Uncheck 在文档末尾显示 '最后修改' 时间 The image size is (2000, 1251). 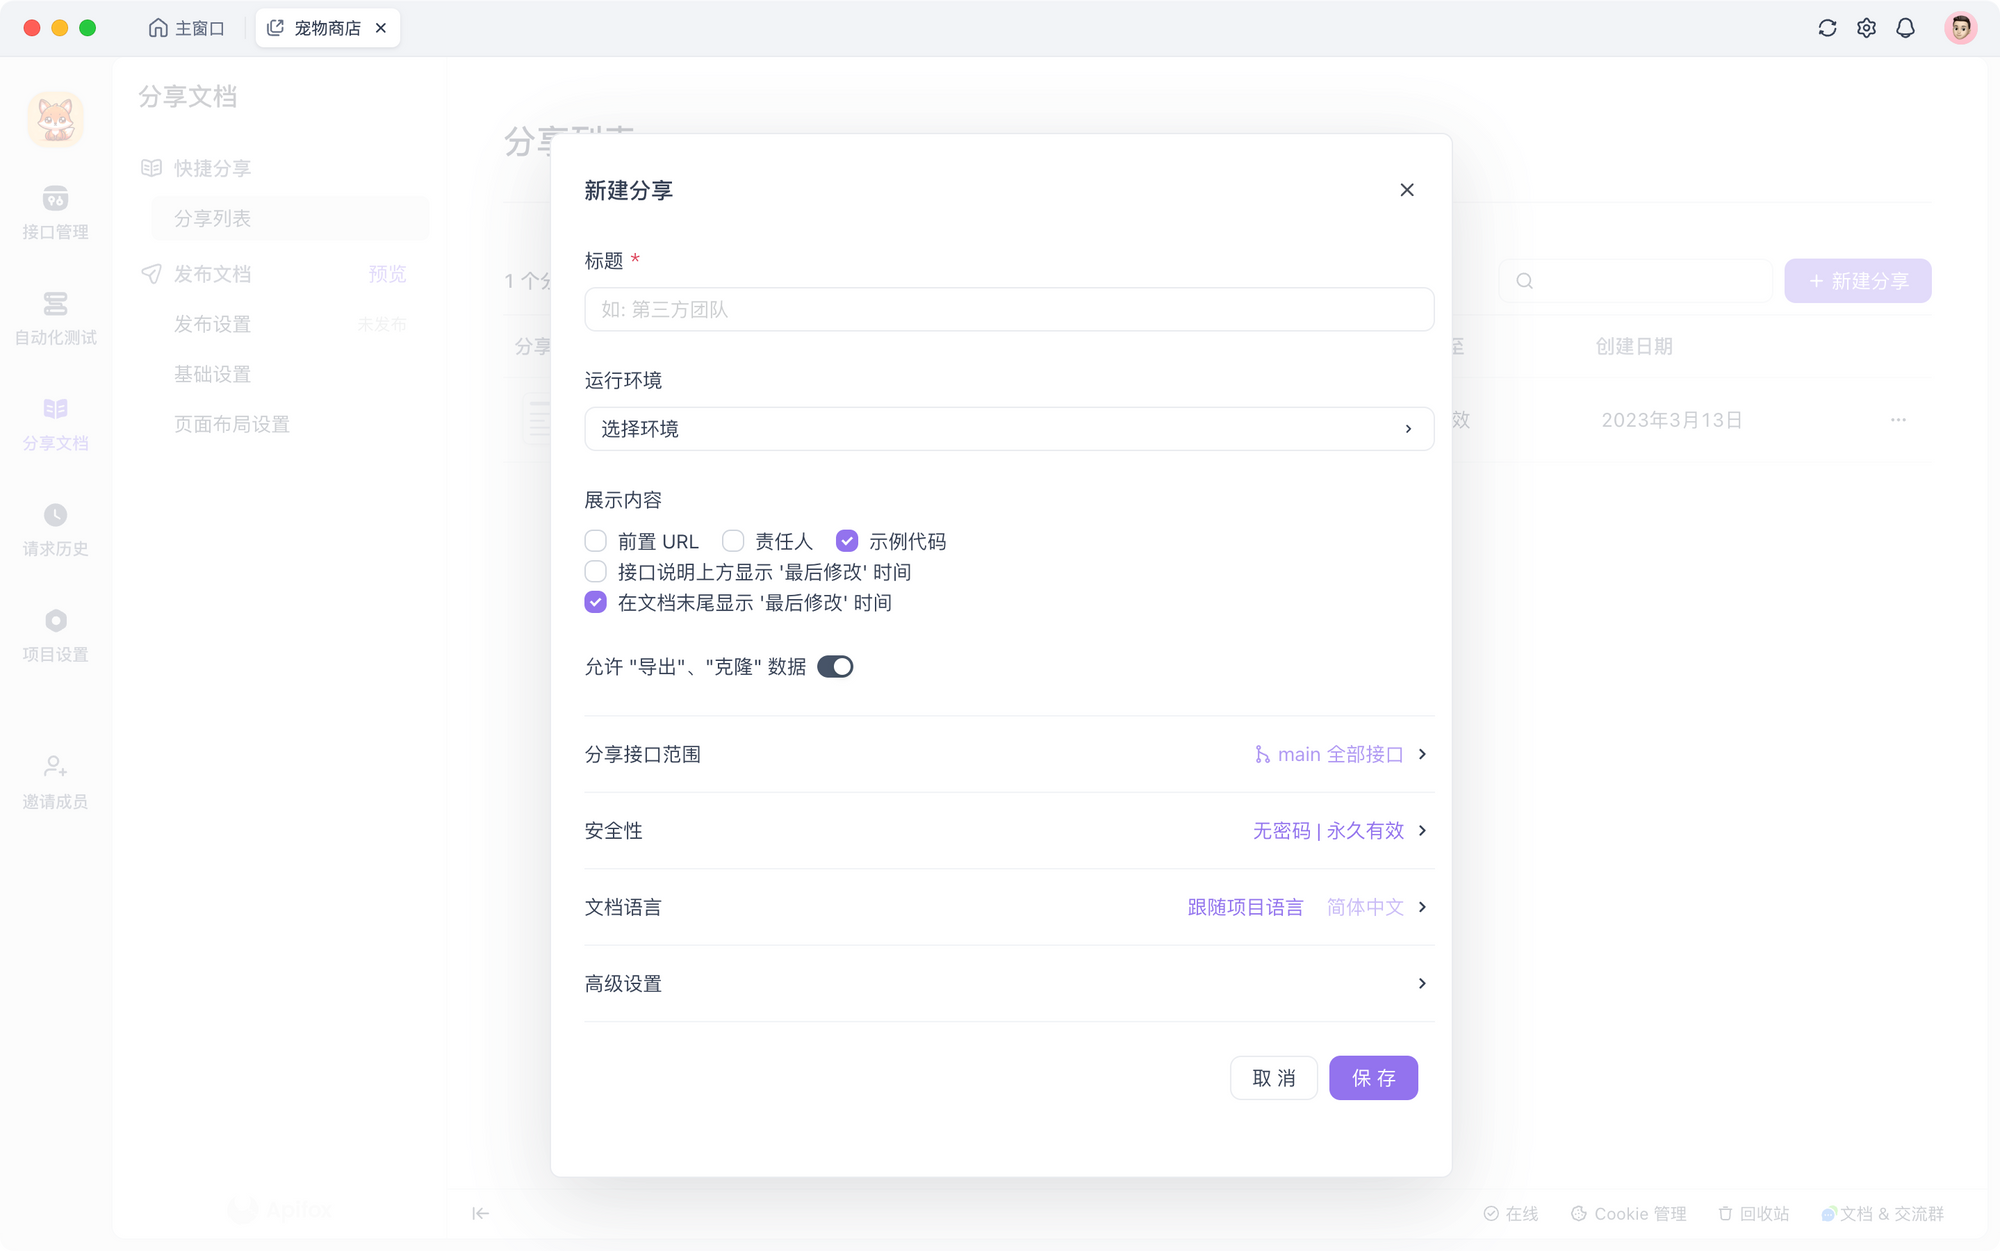[x=596, y=602]
